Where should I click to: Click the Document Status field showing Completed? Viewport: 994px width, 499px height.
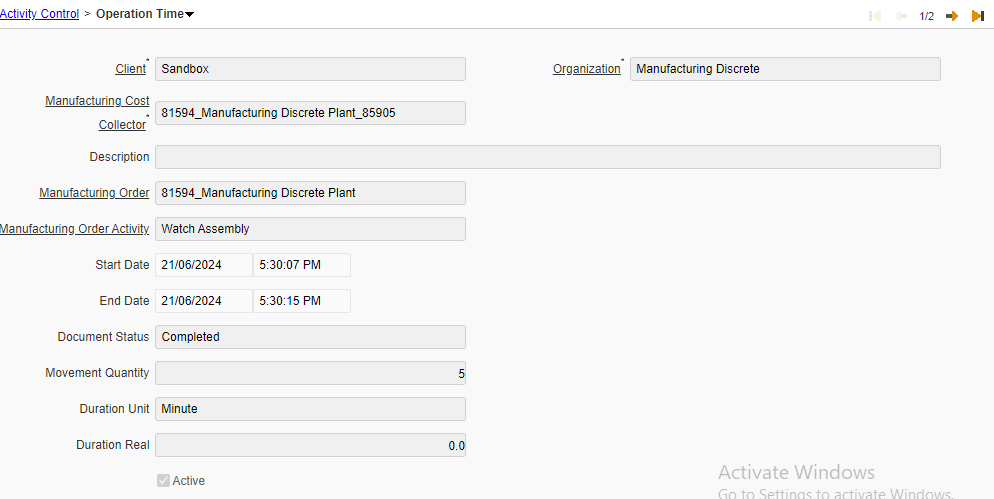(311, 337)
